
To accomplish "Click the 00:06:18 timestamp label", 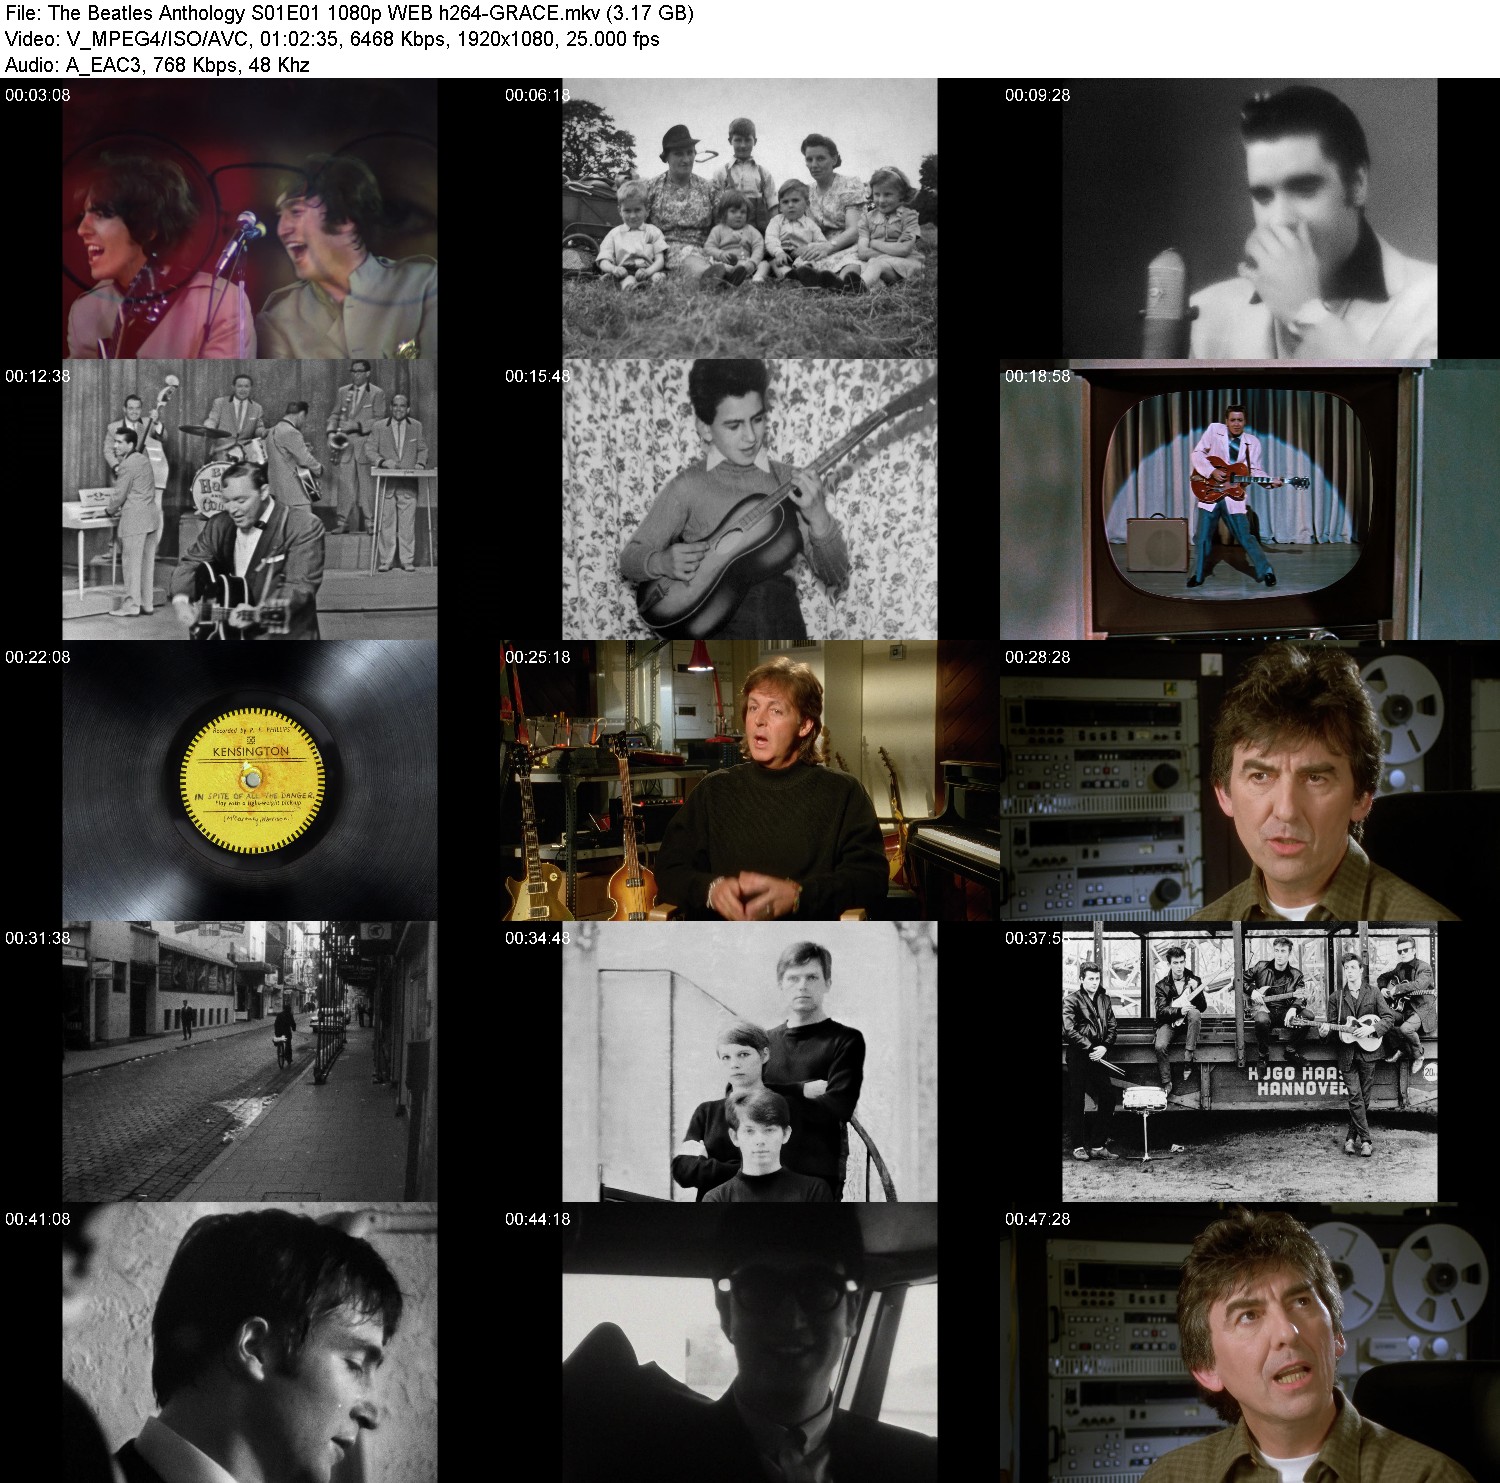I will coord(537,95).
